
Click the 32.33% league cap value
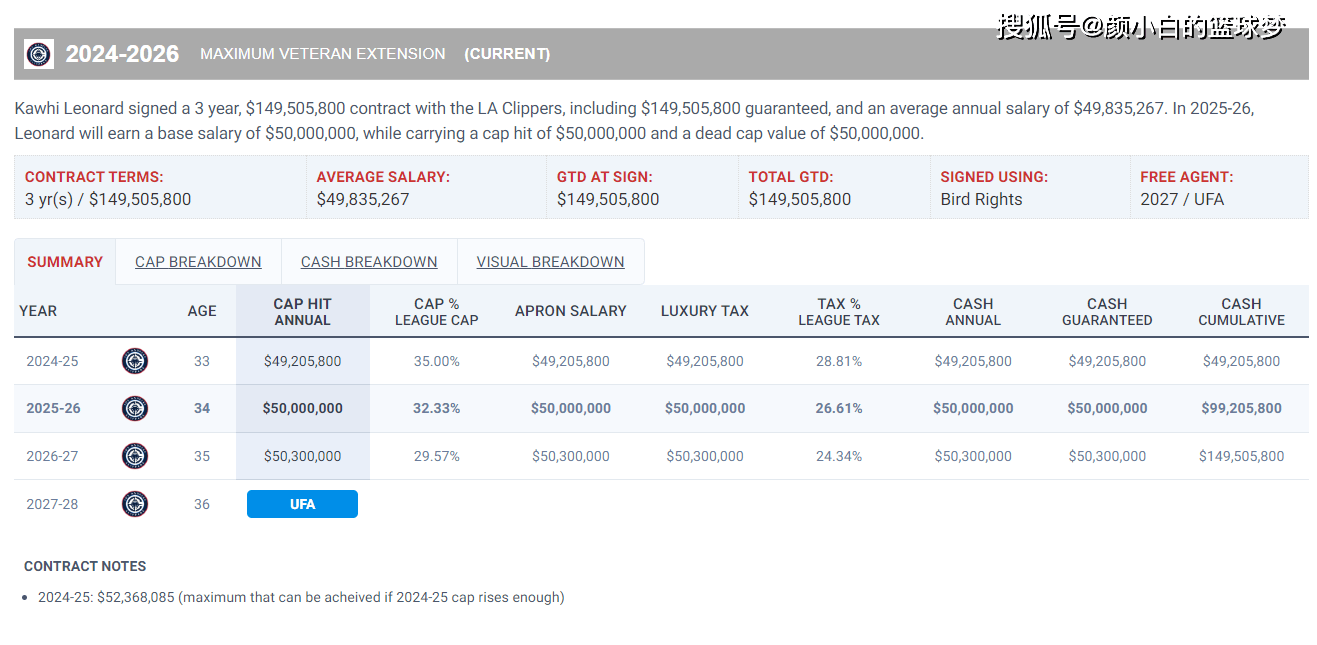click(x=437, y=408)
